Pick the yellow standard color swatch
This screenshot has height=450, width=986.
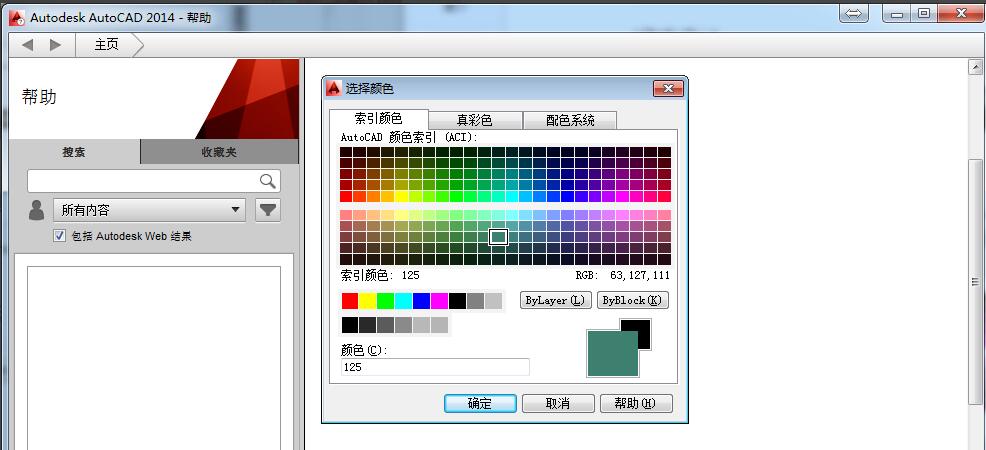tap(368, 301)
